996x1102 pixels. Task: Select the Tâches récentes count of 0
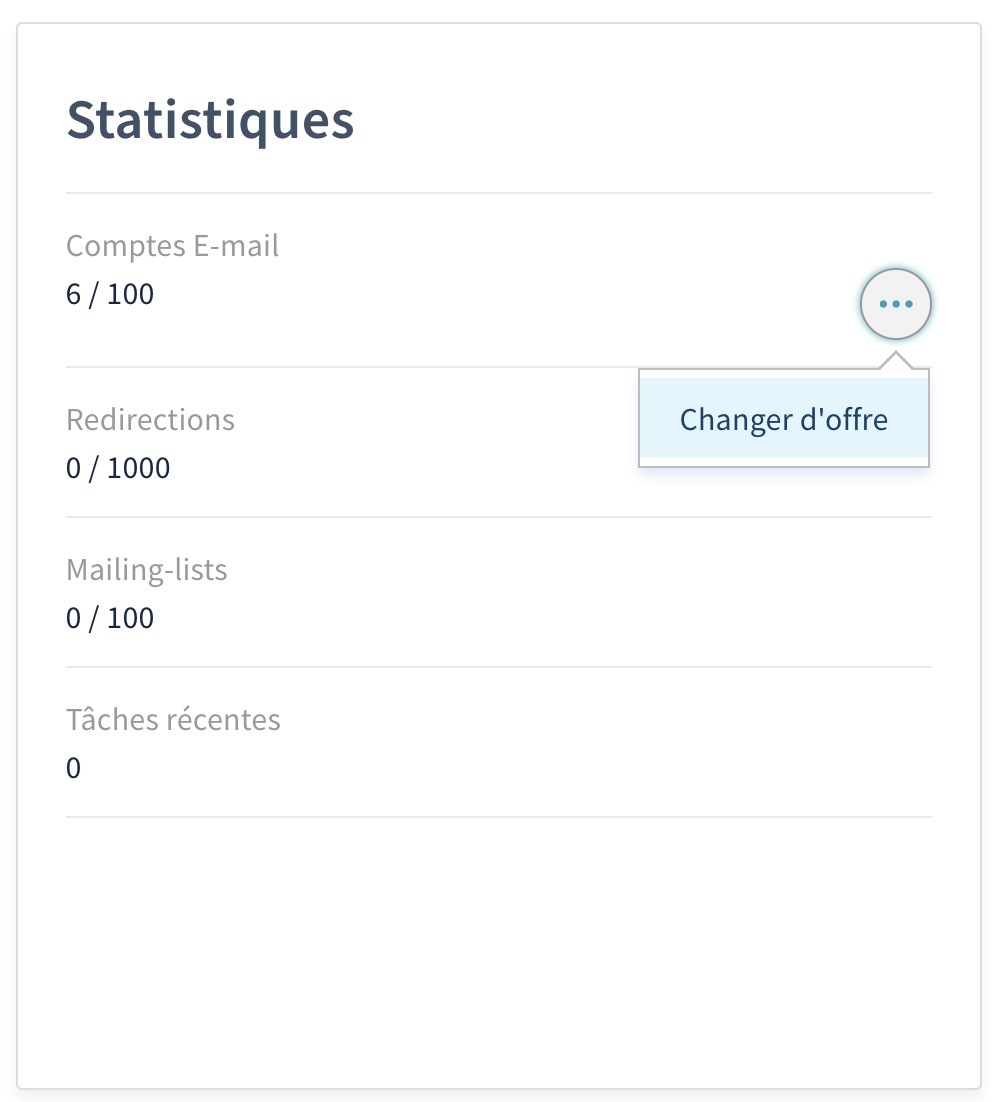click(73, 768)
